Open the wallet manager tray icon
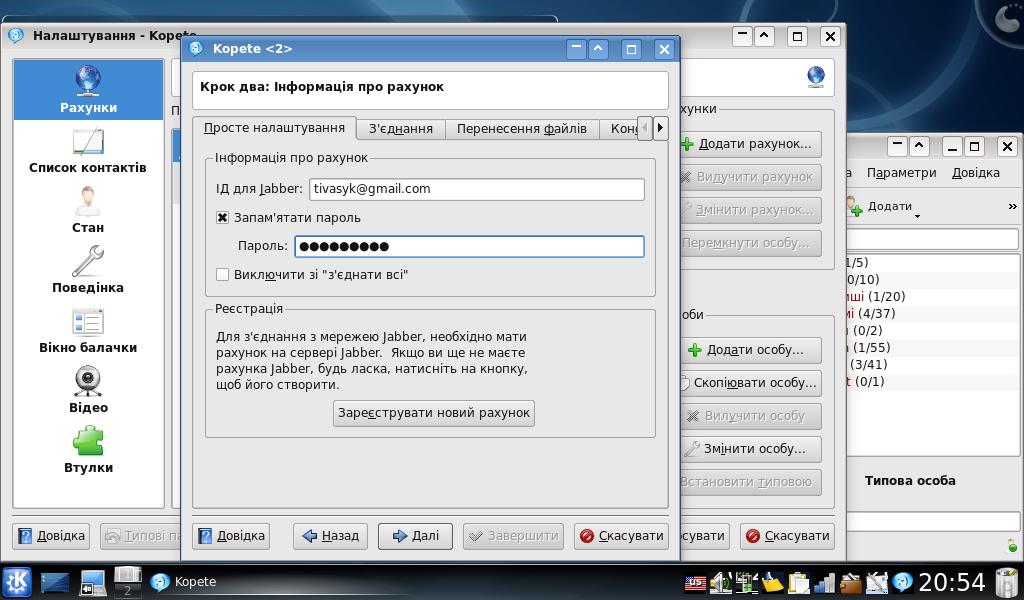 click(x=850, y=583)
